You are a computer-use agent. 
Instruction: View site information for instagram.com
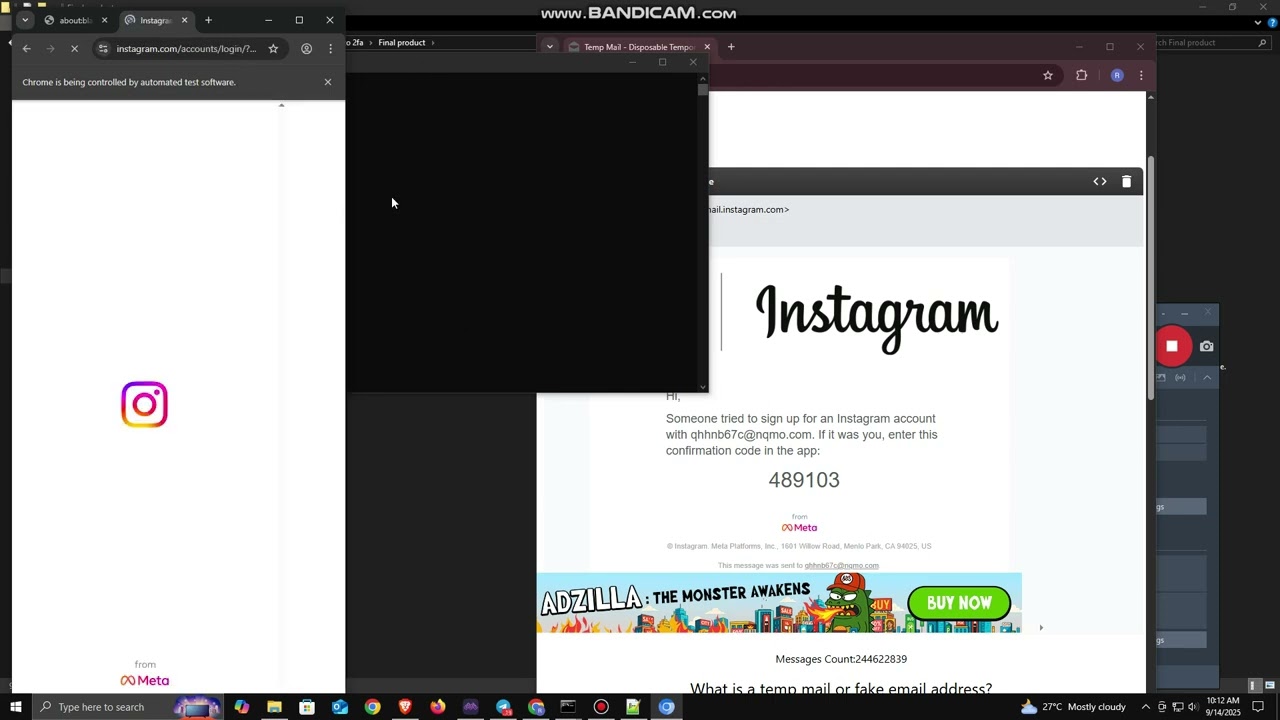102,48
